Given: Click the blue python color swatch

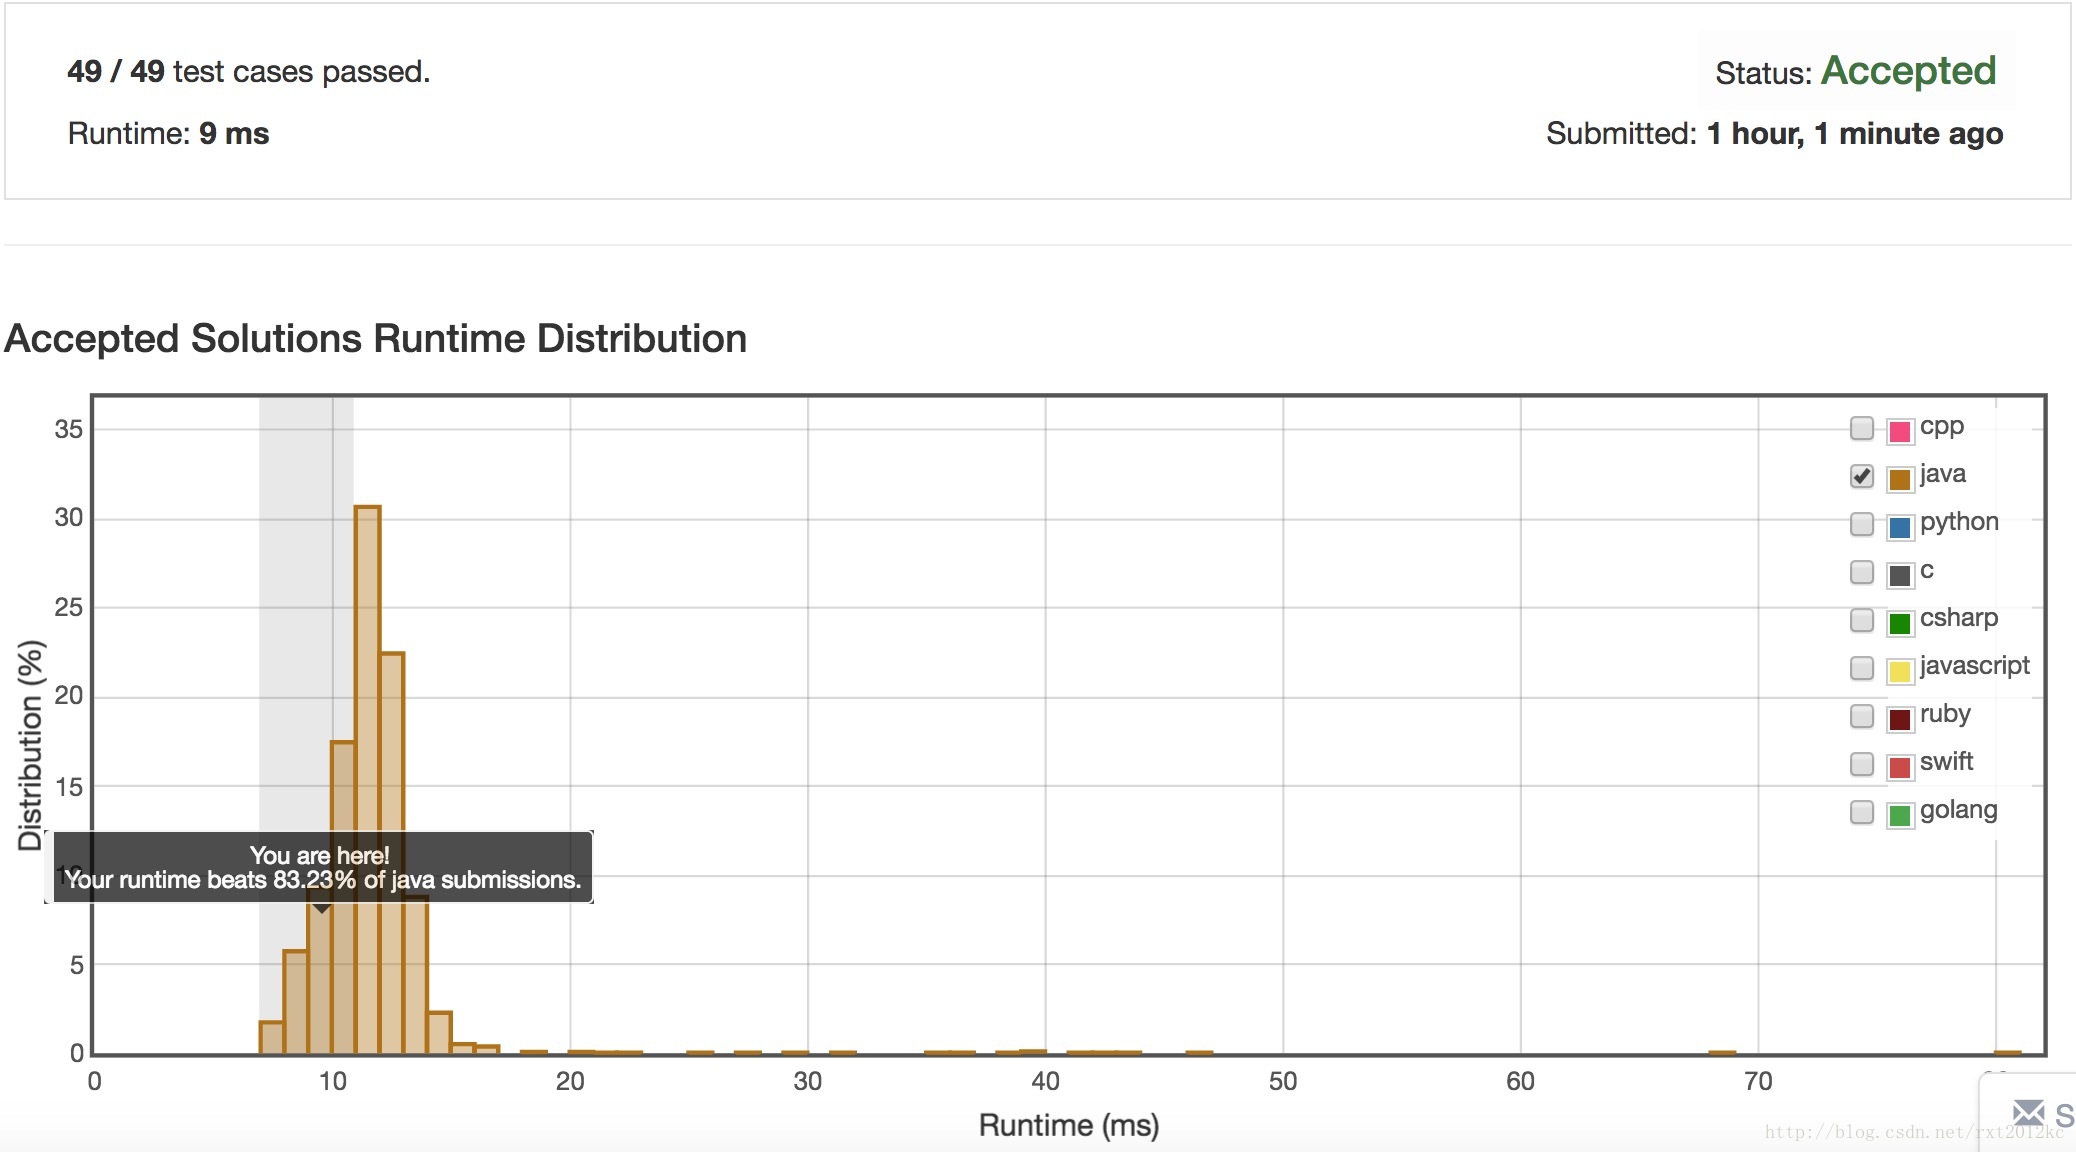Looking at the screenshot, I should click(x=1900, y=527).
